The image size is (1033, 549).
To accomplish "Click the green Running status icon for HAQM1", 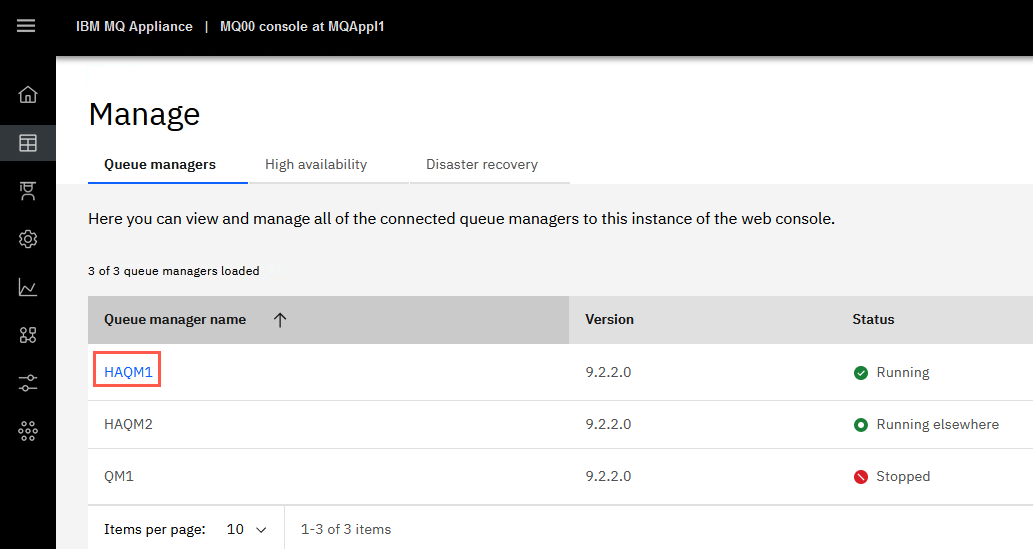I will (x=860, y=373).
